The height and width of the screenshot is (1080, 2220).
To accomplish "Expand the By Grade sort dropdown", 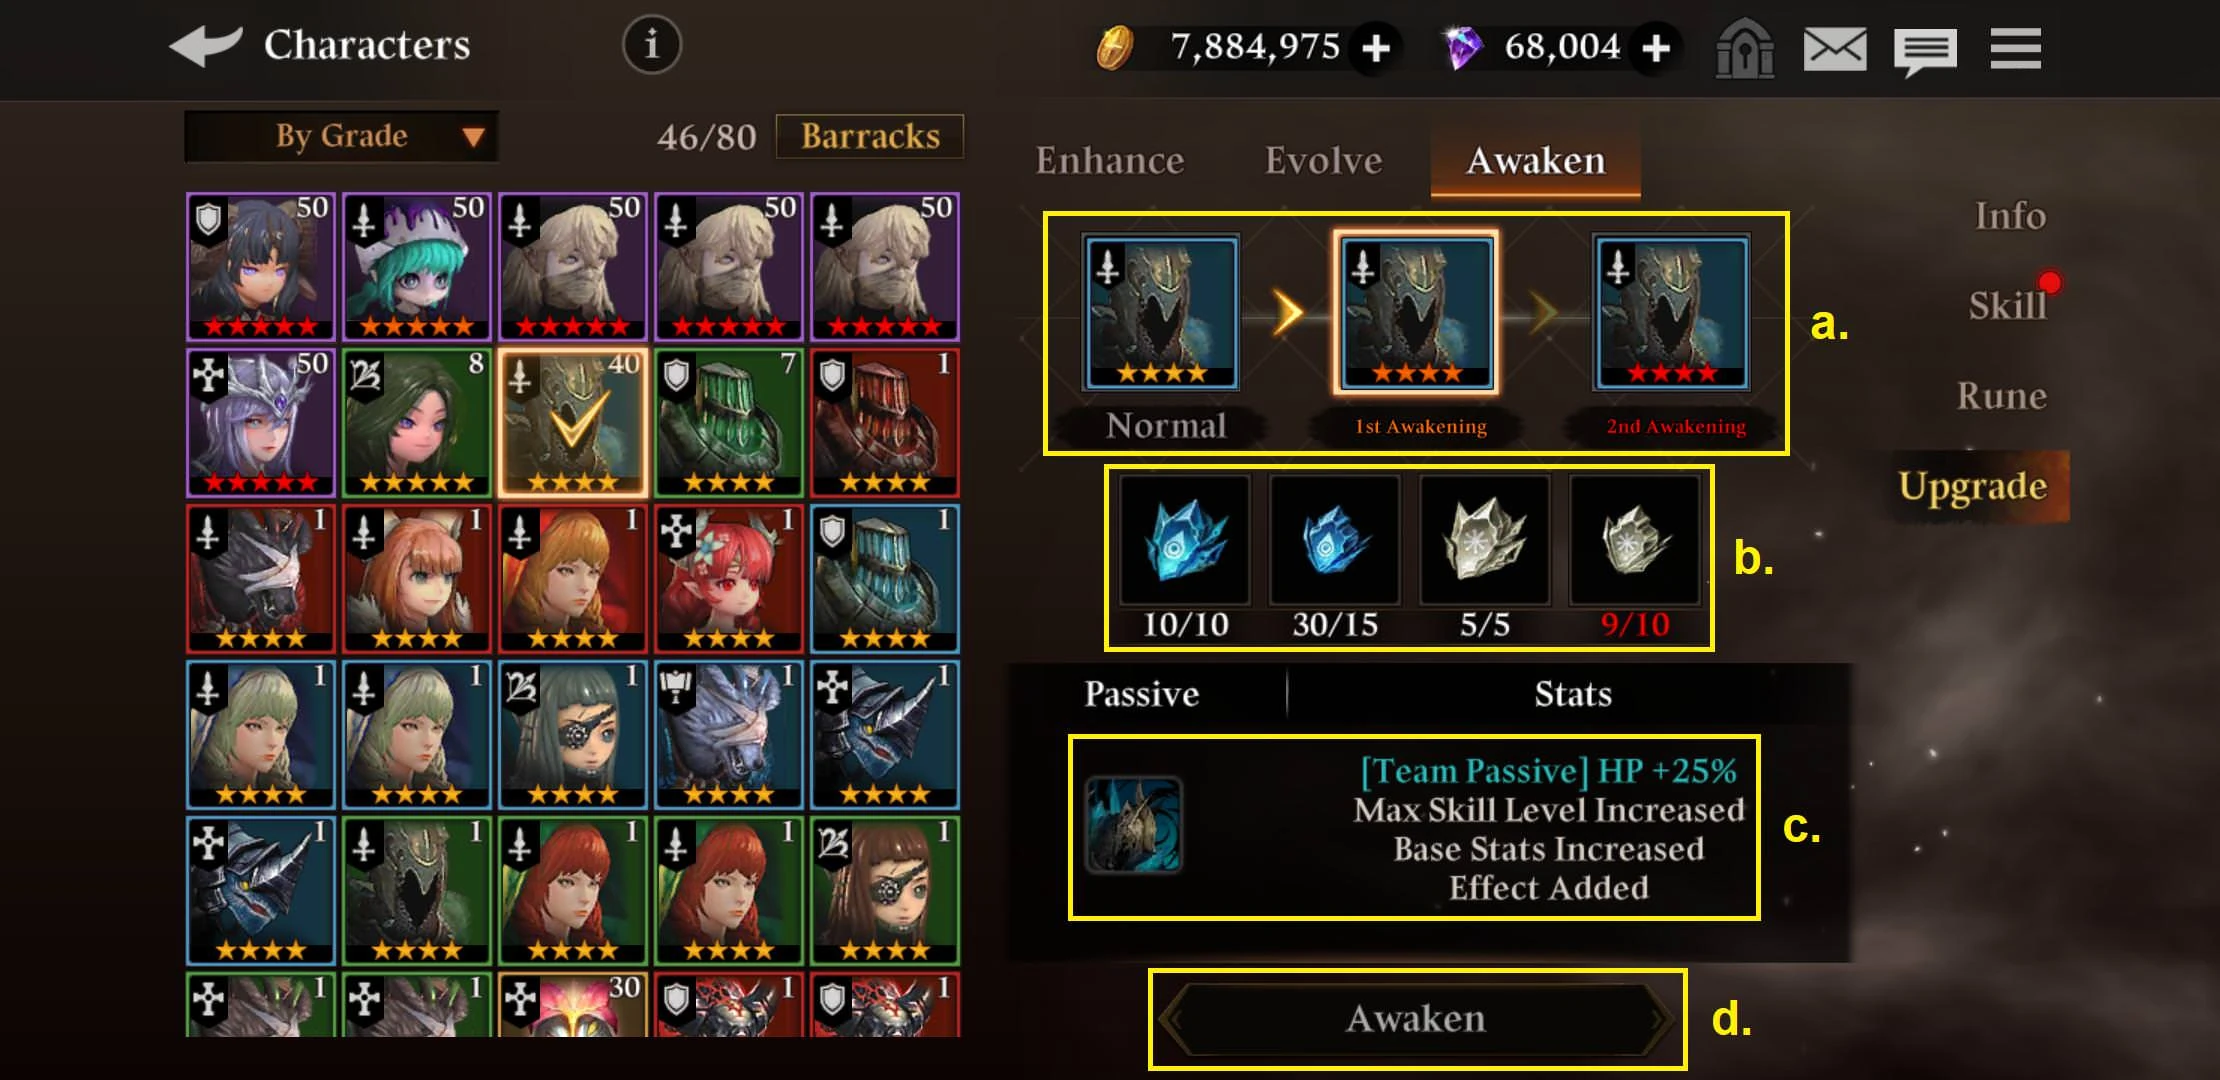I will [x=342, y=136].
